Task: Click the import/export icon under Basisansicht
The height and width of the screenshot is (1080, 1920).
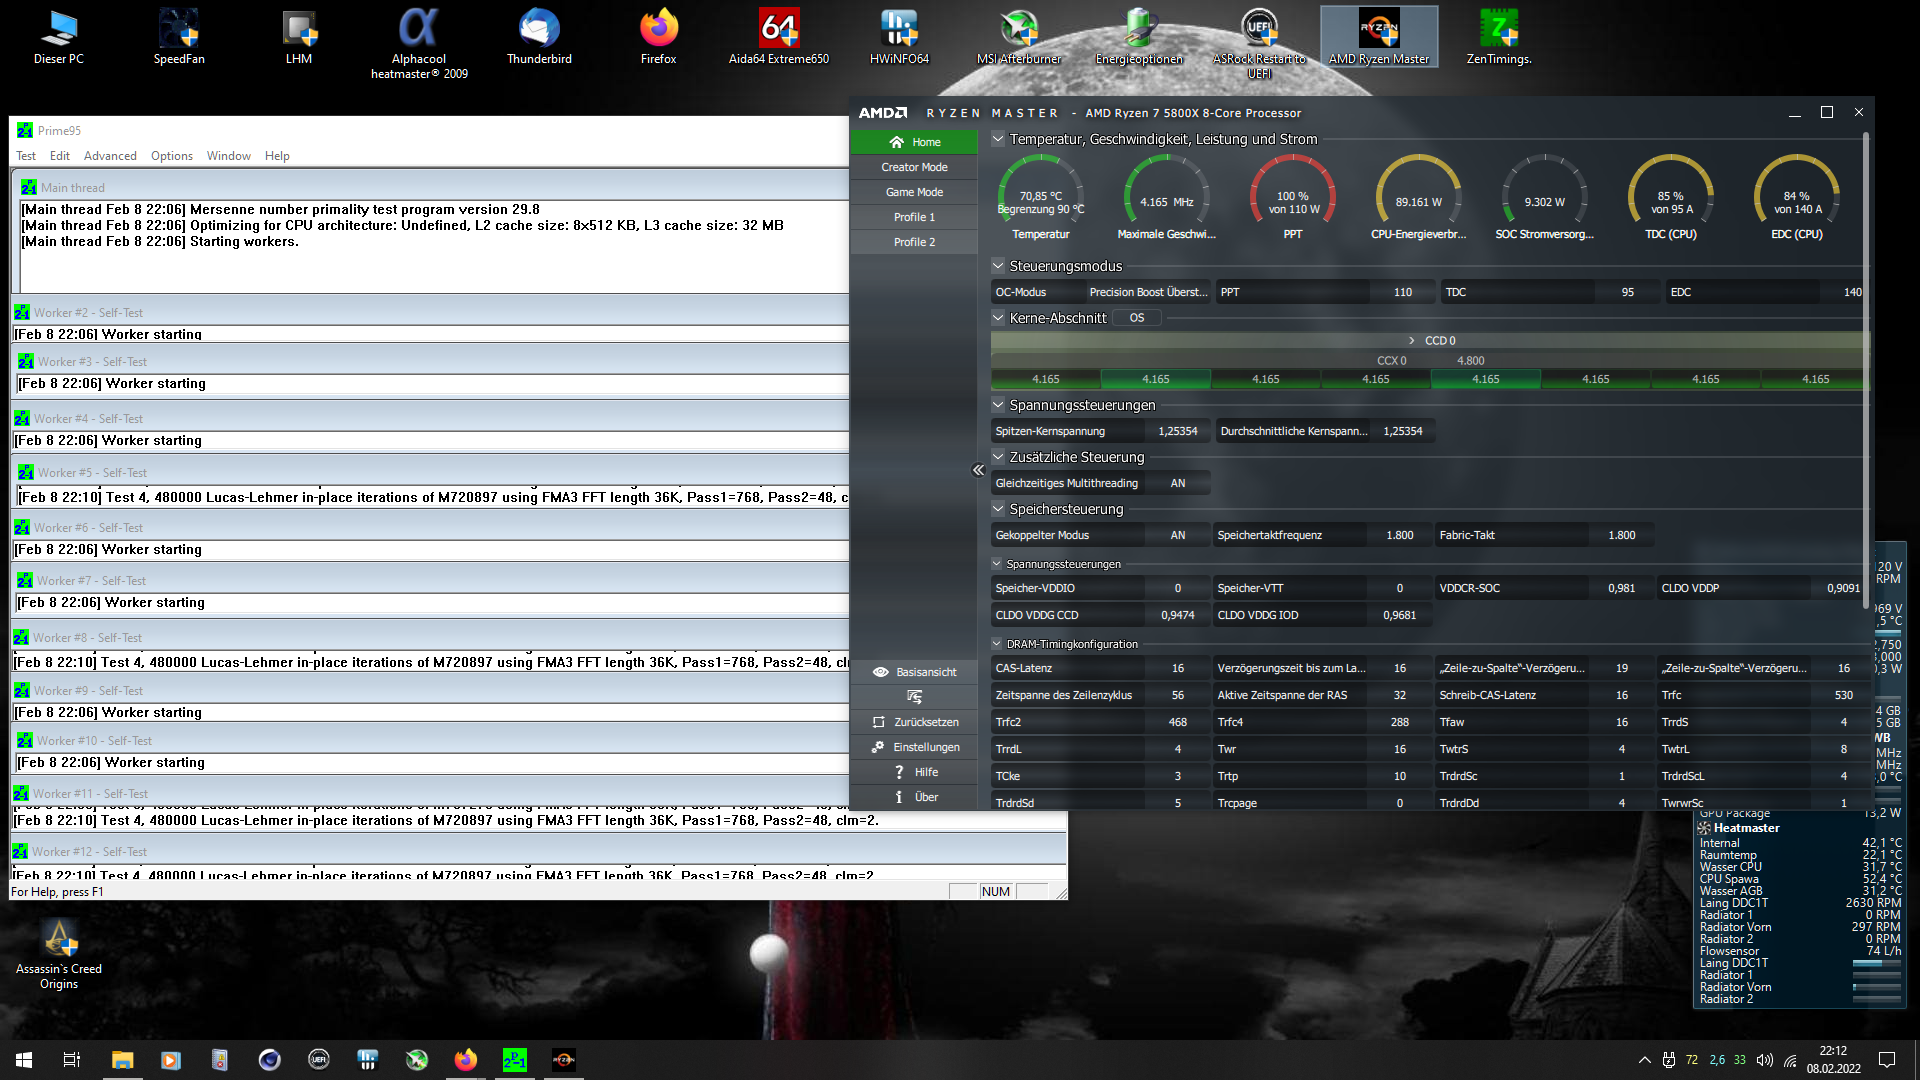Action: tap(914, 697)
